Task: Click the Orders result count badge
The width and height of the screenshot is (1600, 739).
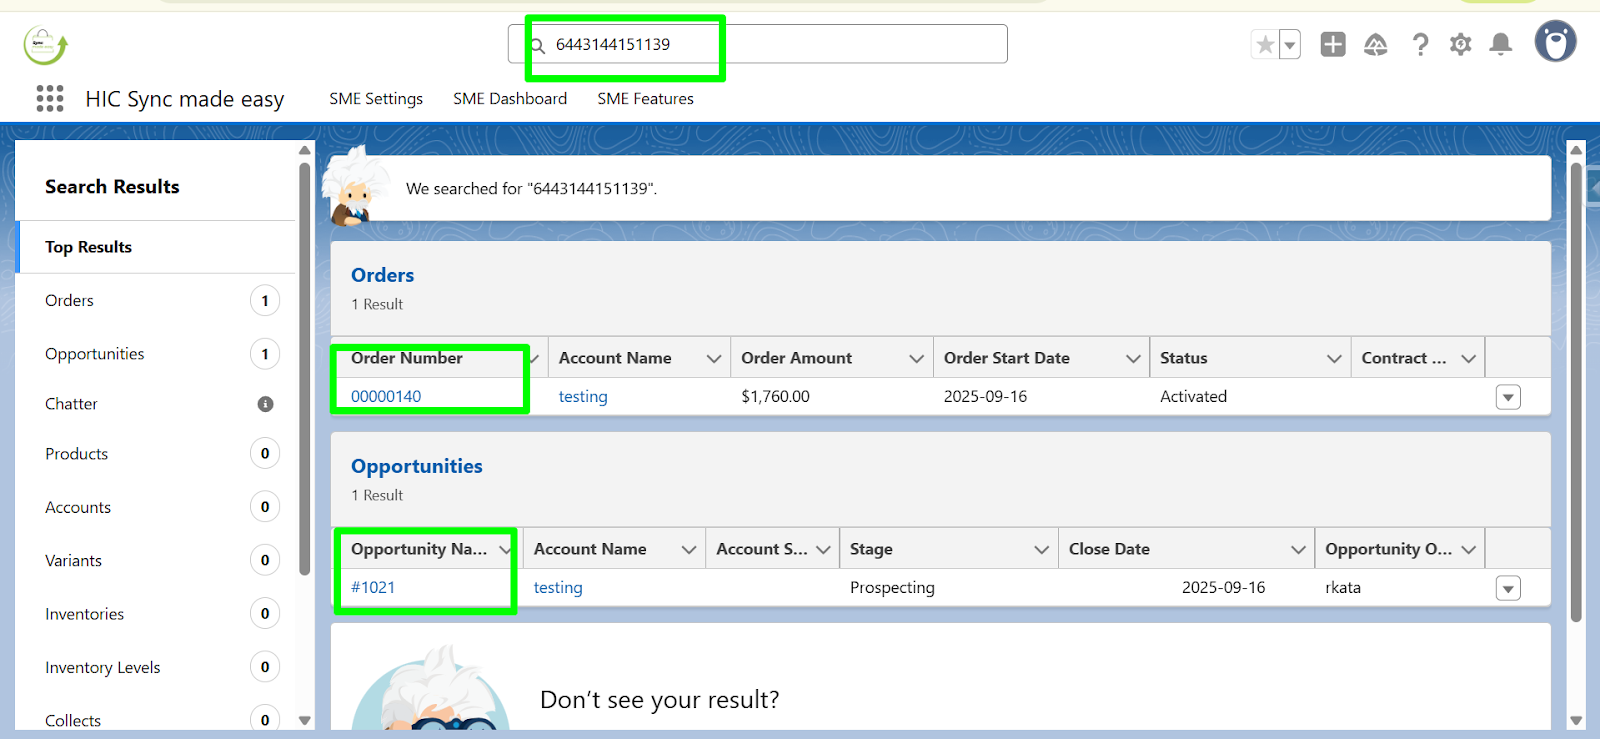Action: point(265,300)
